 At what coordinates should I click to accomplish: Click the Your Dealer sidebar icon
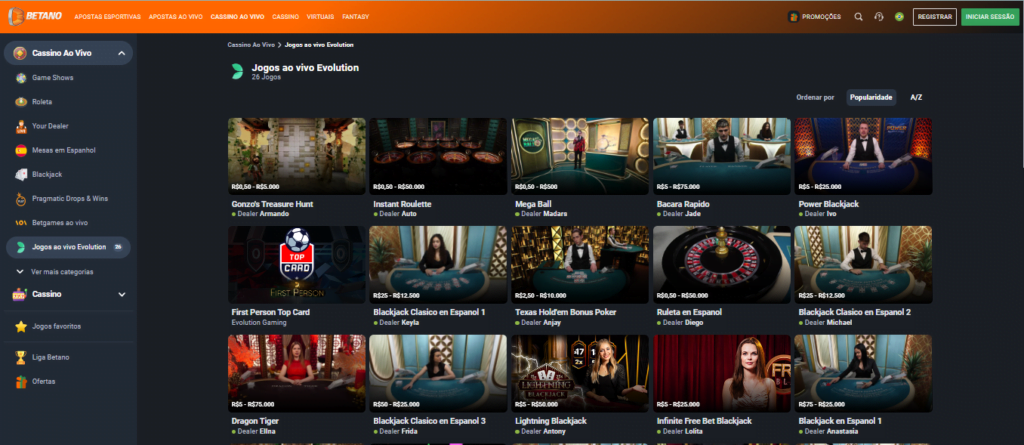21,126
